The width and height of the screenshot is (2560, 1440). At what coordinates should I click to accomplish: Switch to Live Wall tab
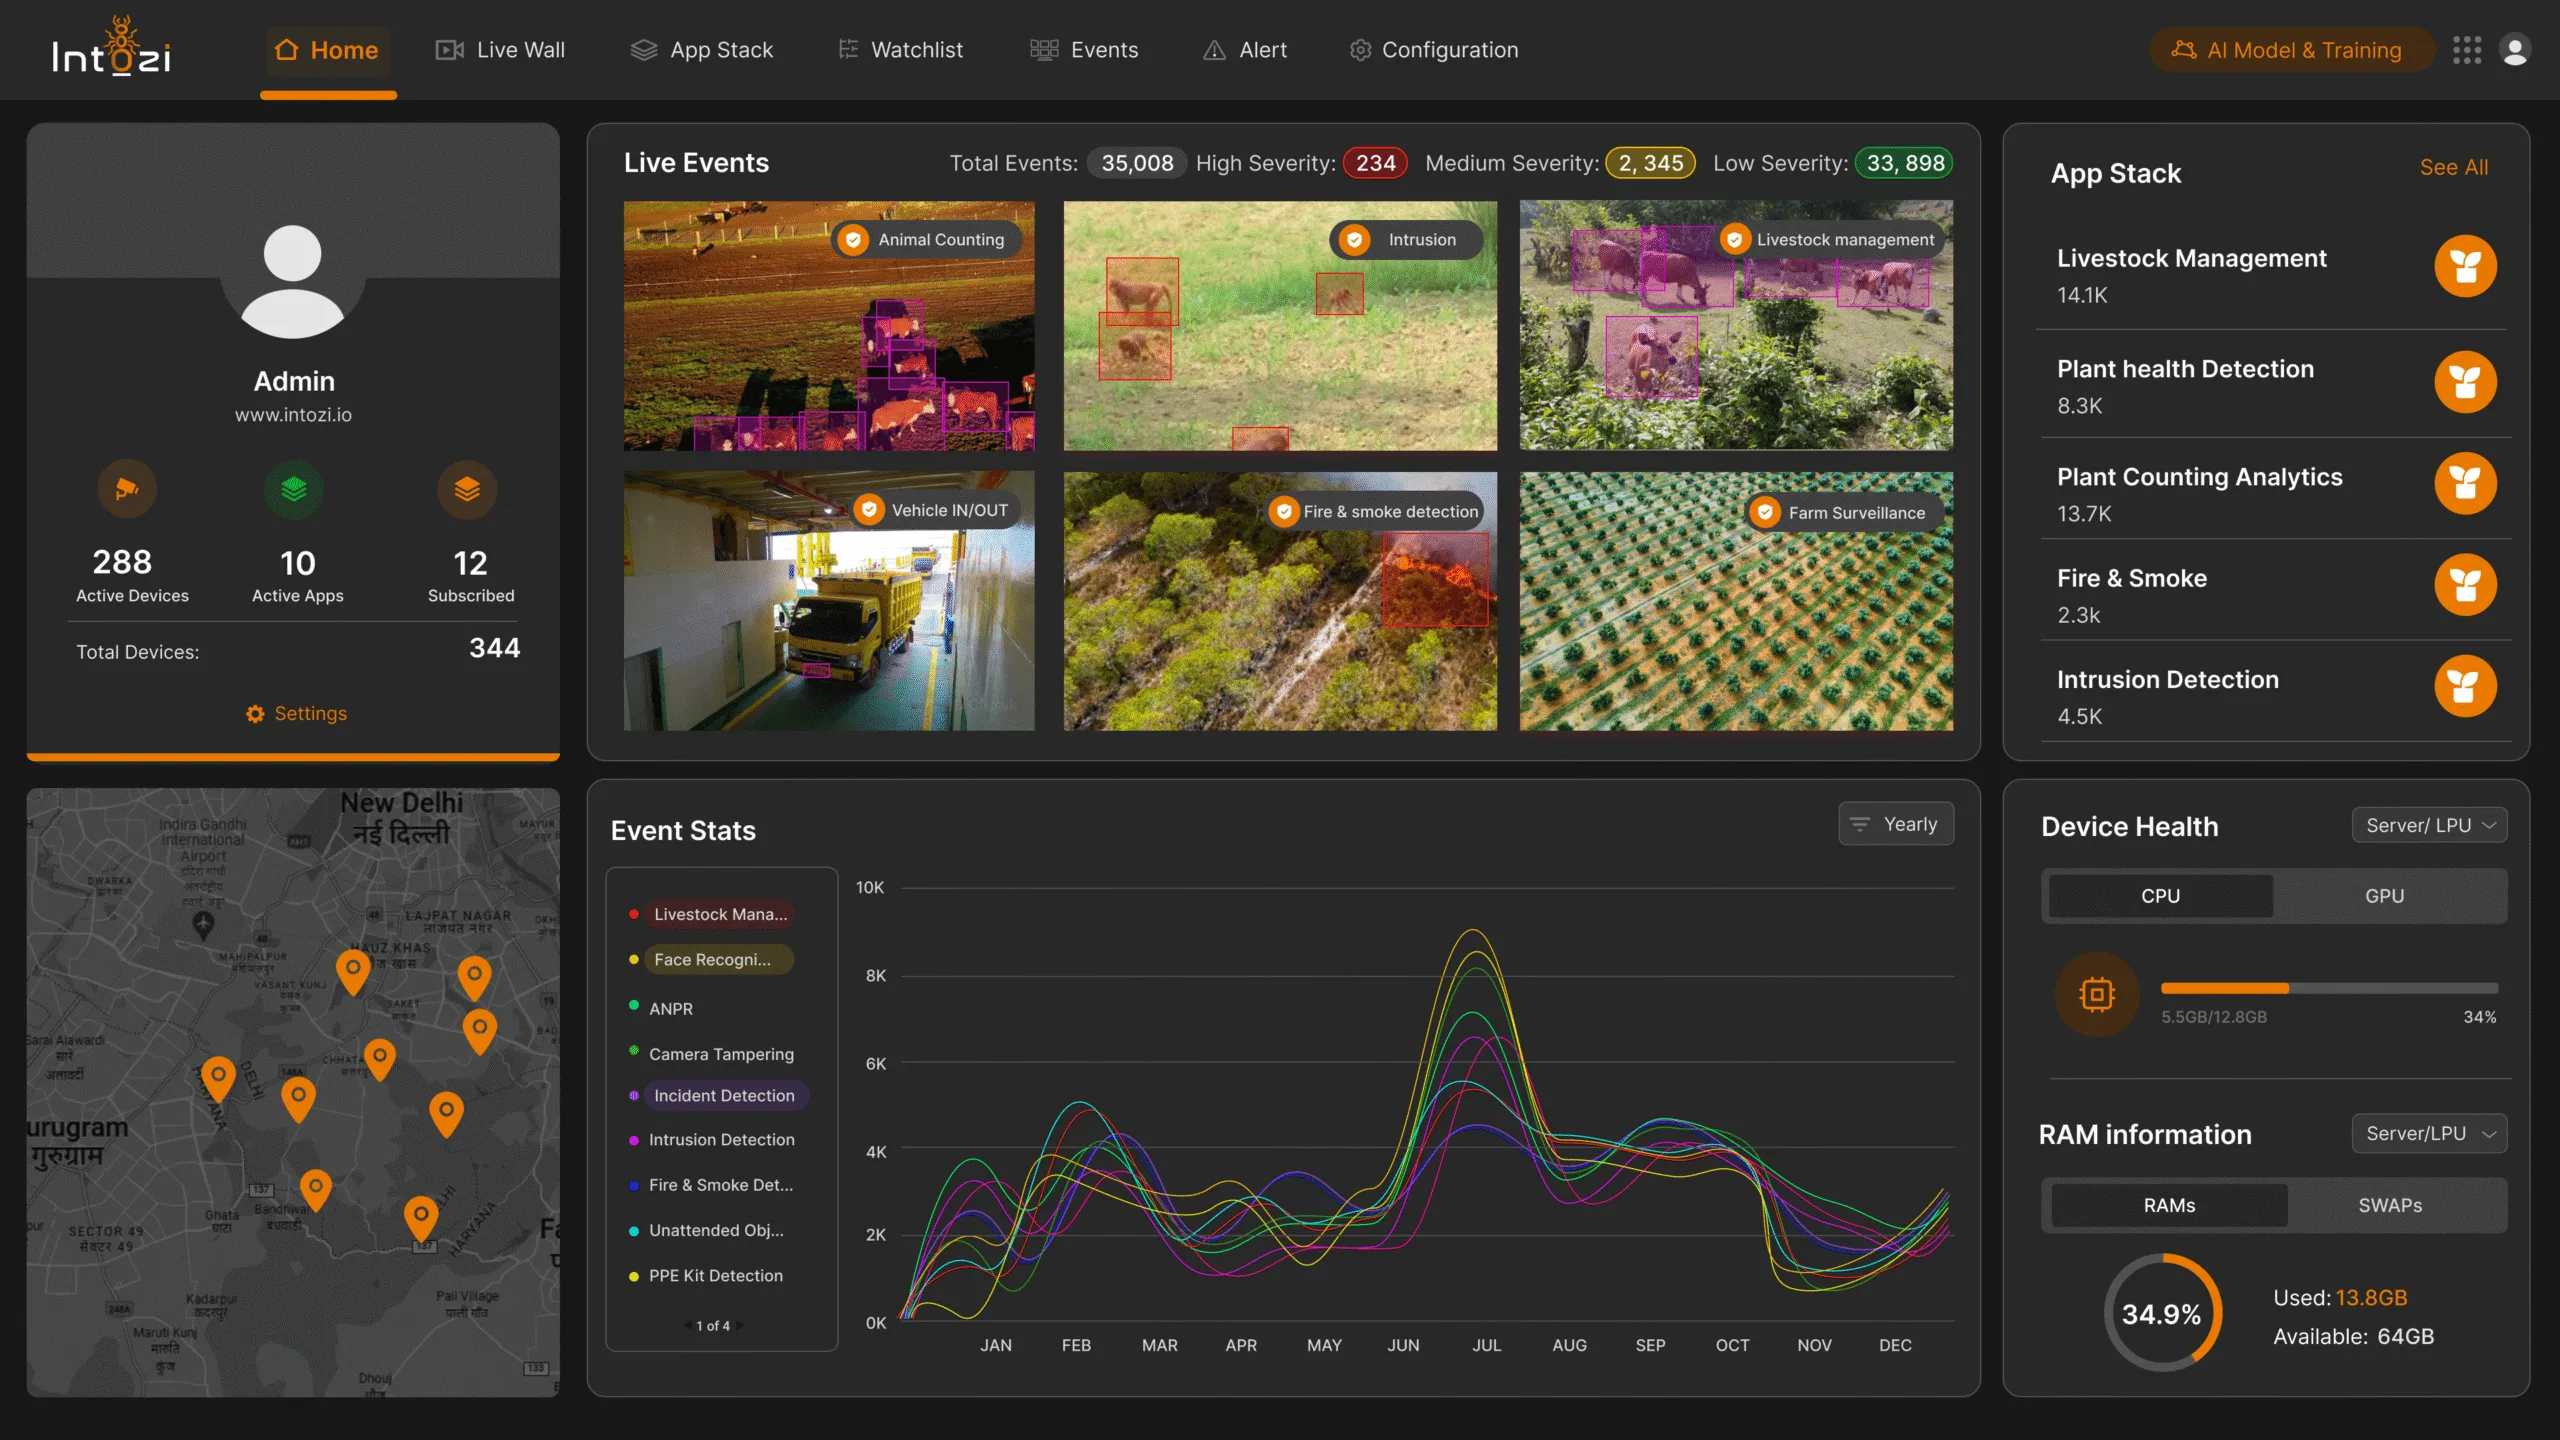500,50
